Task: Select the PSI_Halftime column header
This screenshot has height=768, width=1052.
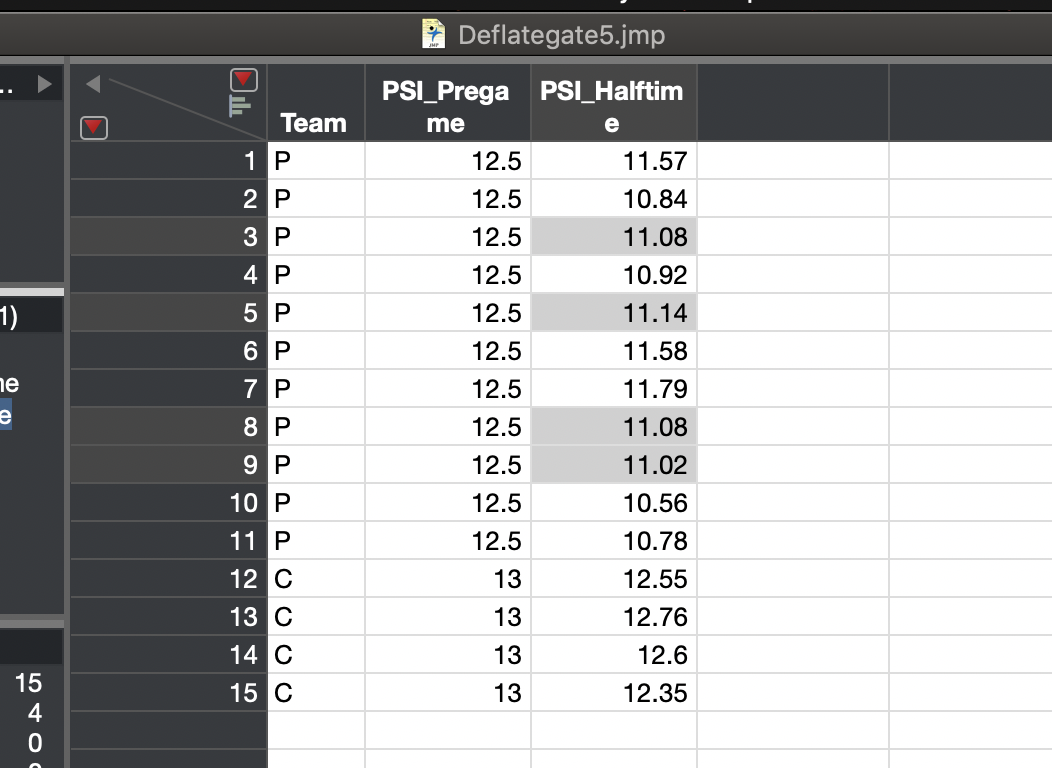Action: coord(613,102)
